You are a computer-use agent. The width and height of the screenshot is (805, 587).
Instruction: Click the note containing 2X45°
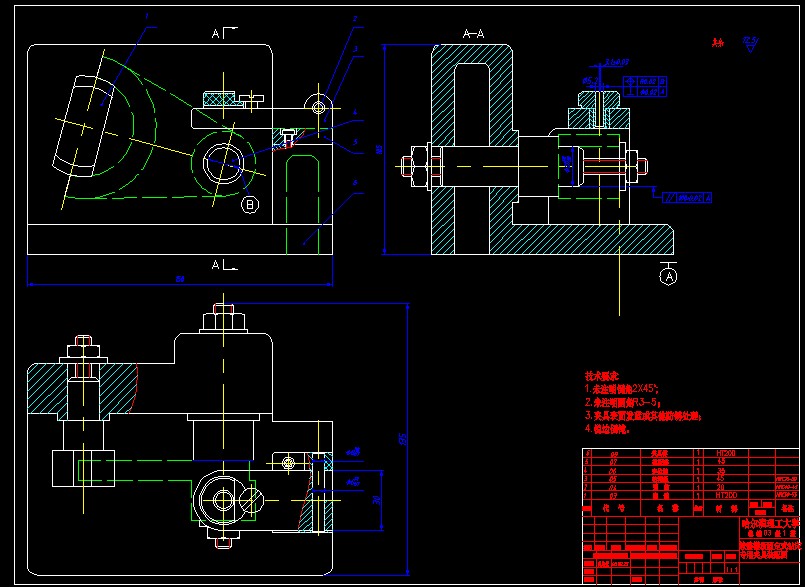(x=623, y=389)
